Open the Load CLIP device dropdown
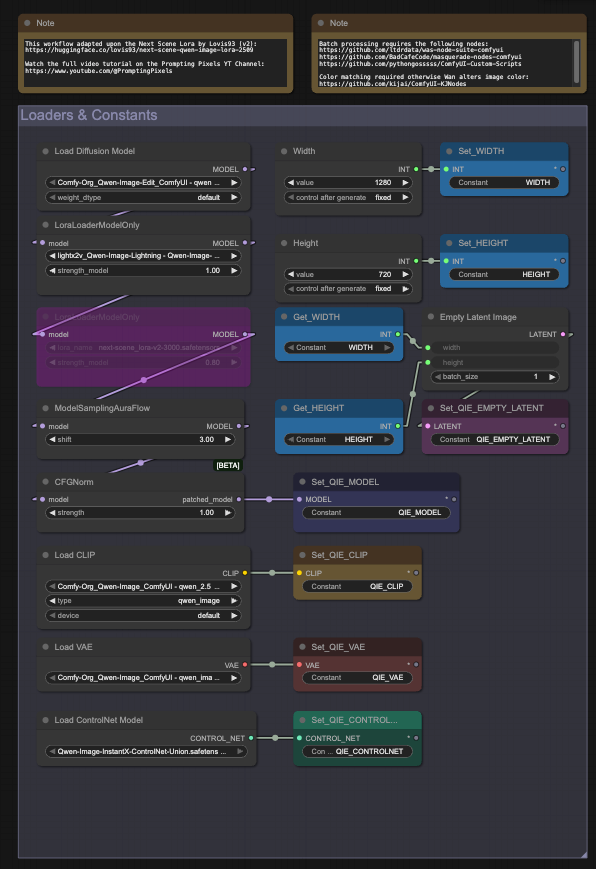 click(x=143, y=616)
